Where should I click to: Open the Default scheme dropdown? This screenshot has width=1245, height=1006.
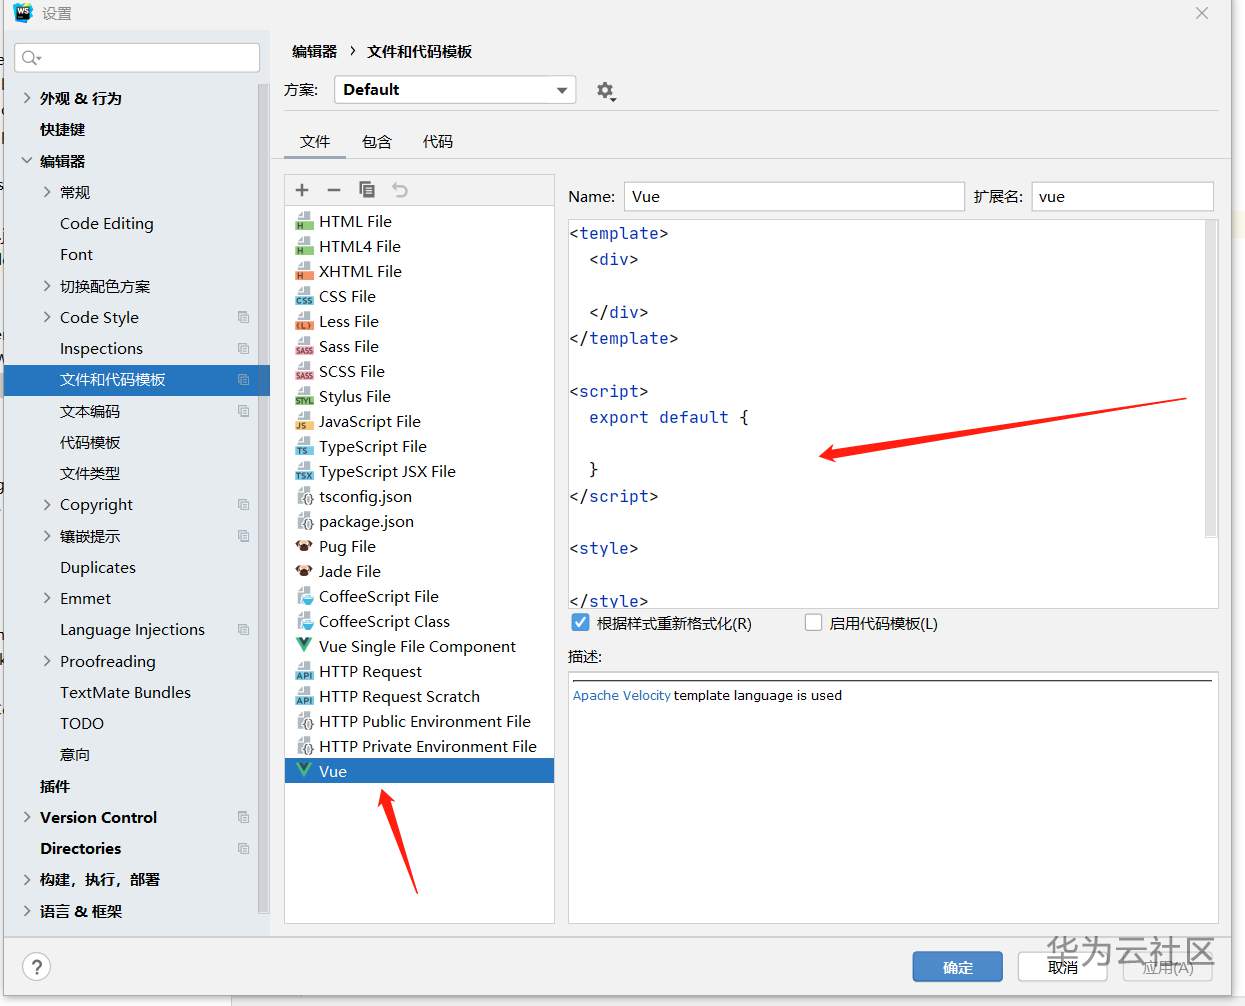pos(455,90)
